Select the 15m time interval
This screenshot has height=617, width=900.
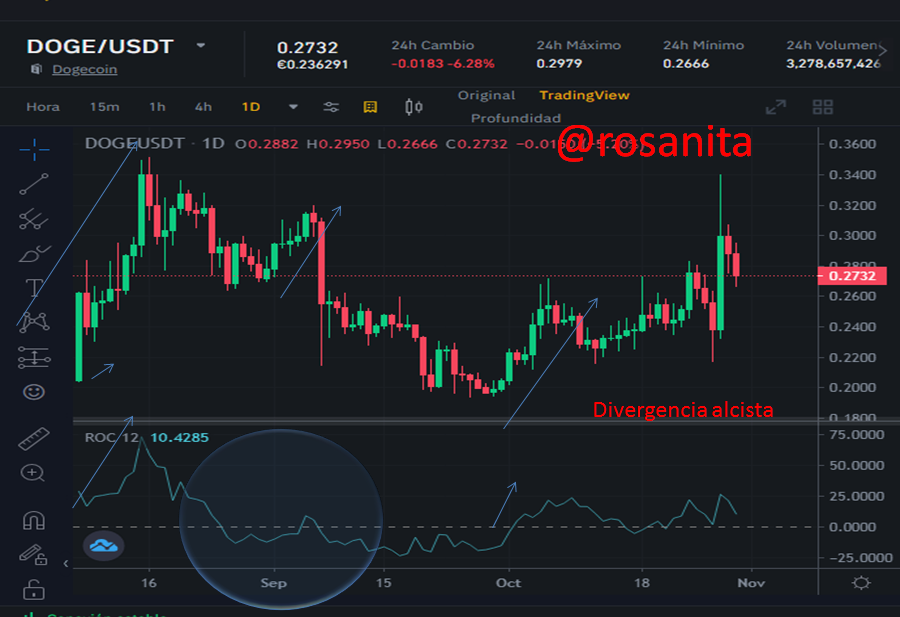[104, 107]
